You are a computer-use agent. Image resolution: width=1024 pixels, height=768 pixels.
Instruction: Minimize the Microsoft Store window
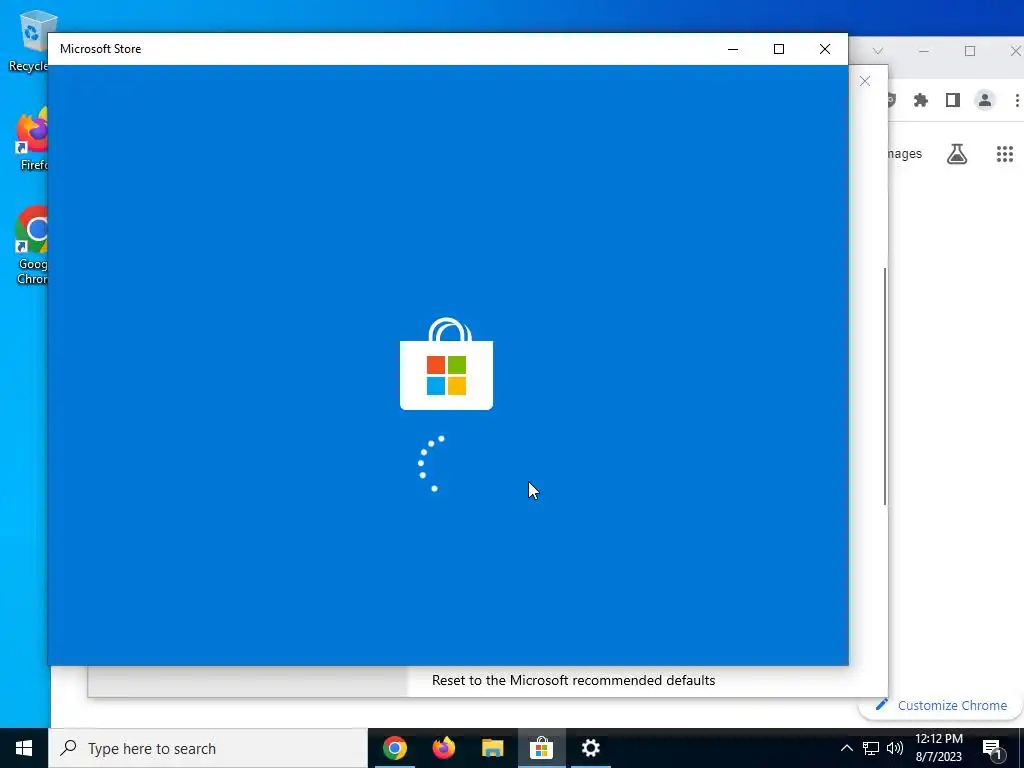click(x=733, y=49)
